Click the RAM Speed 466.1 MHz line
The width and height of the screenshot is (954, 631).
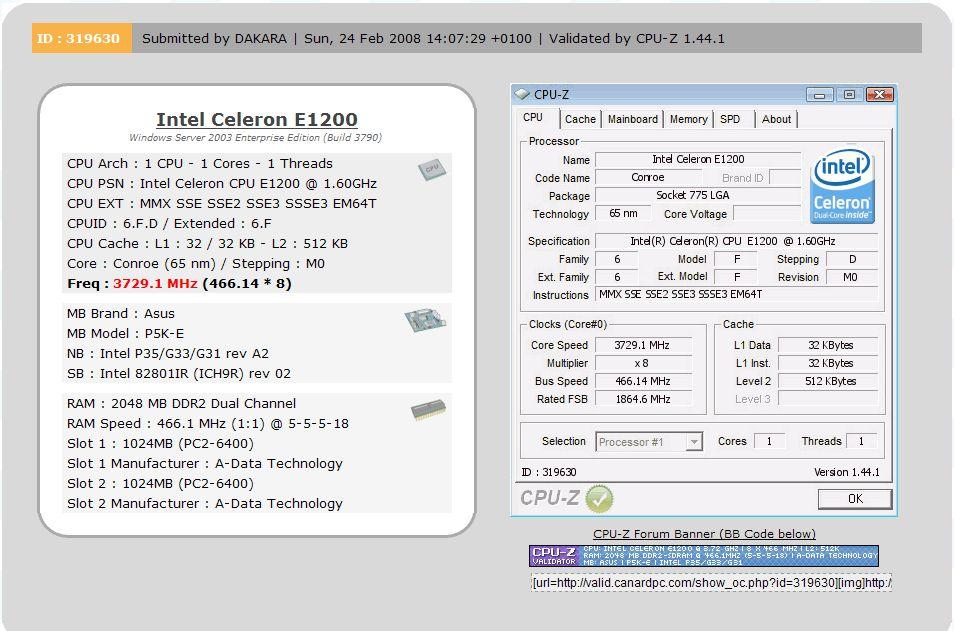(208, 424)
